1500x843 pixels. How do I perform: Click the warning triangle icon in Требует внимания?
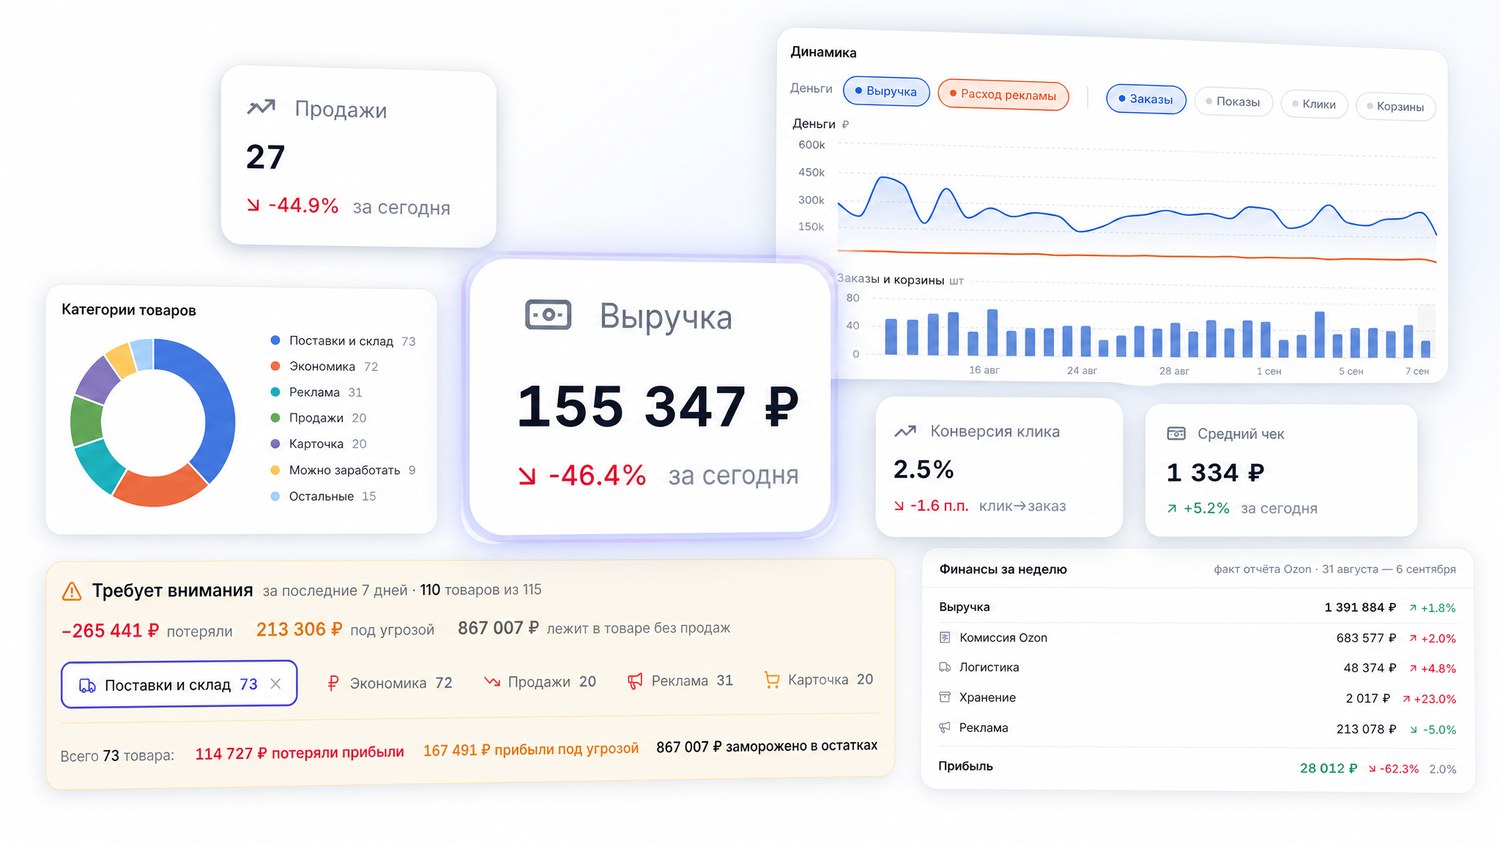(72, 592)
